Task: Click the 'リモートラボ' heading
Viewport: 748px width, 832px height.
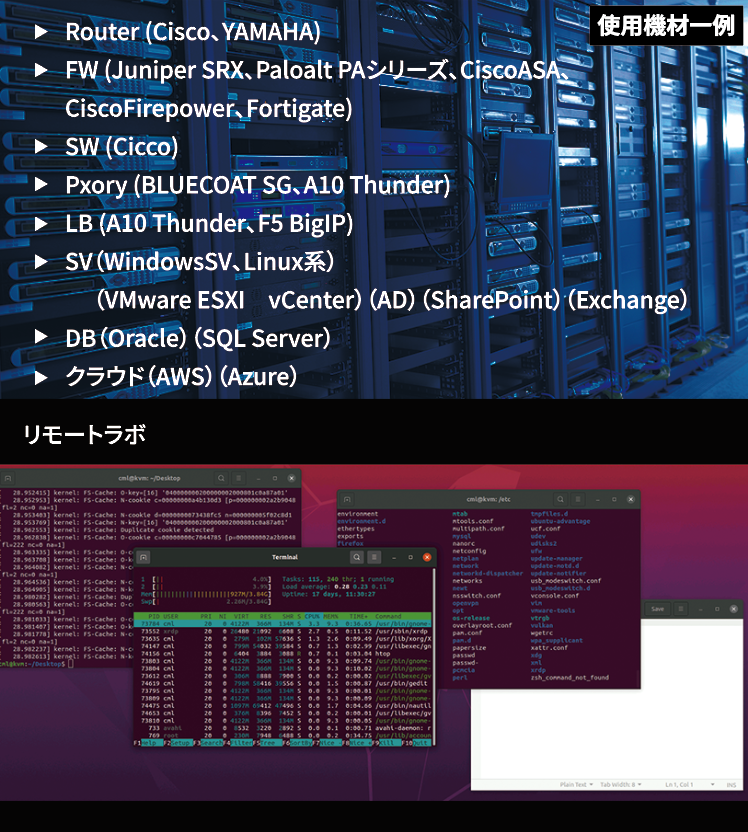Action: click(84, 434)
